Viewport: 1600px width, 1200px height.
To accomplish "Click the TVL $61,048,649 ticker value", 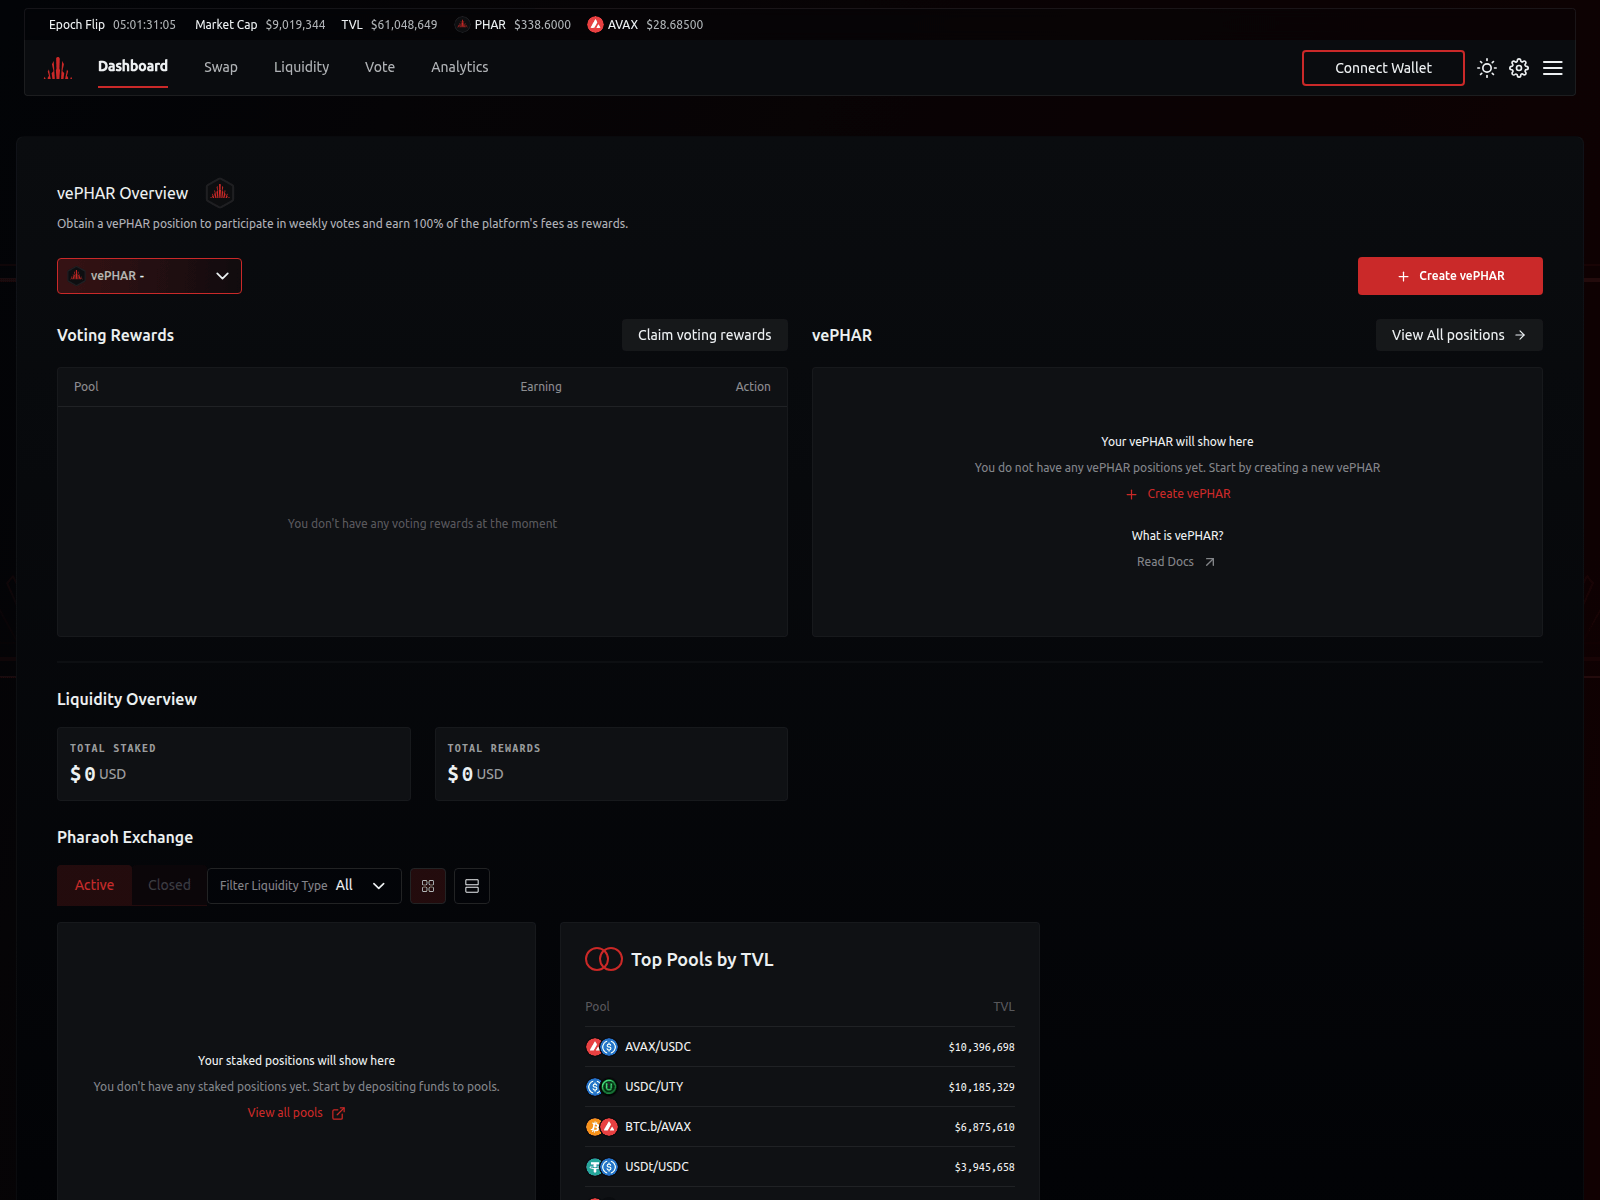I will point(404,25).
